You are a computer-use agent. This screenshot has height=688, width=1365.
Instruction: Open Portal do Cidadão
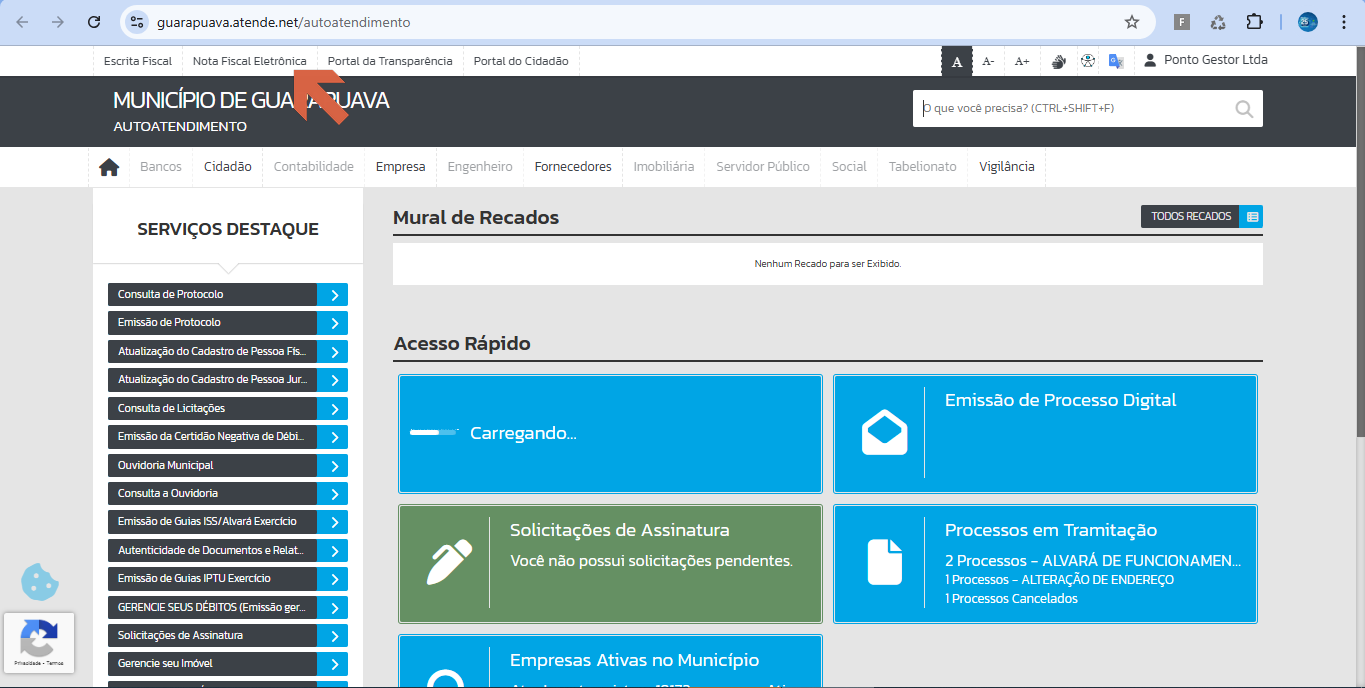521,61
